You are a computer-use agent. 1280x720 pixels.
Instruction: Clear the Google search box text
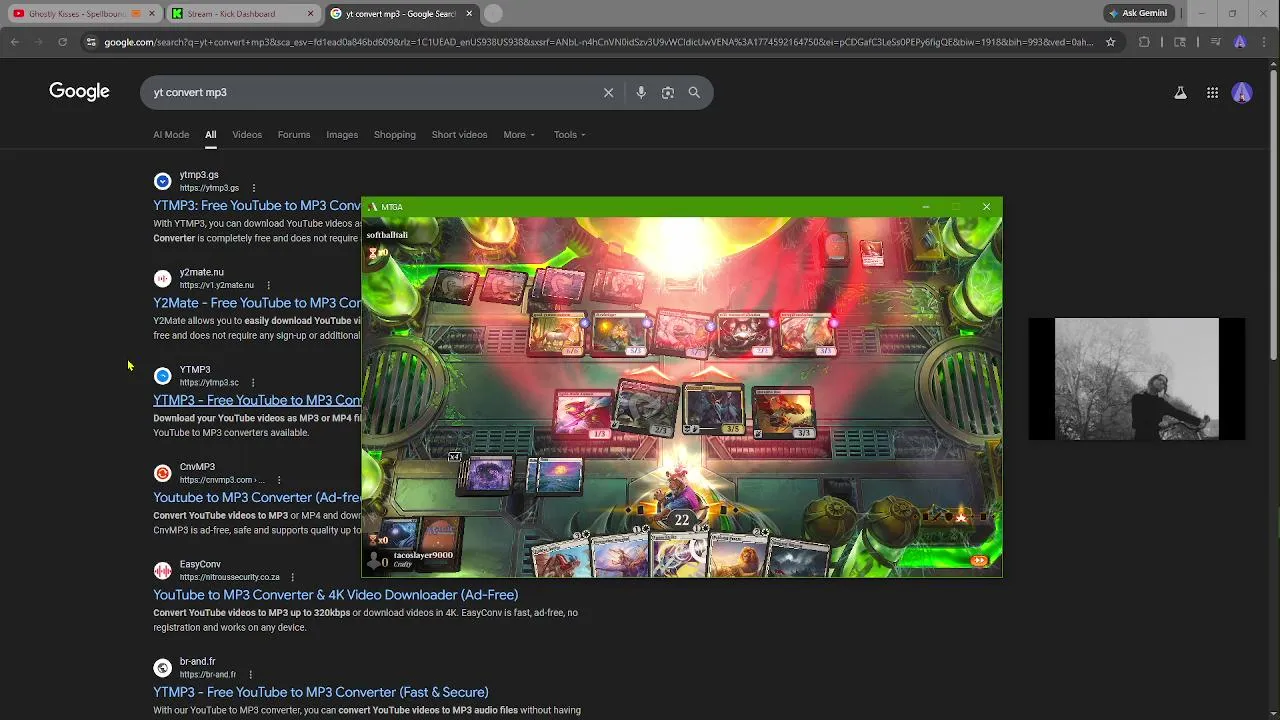(608, 92)
